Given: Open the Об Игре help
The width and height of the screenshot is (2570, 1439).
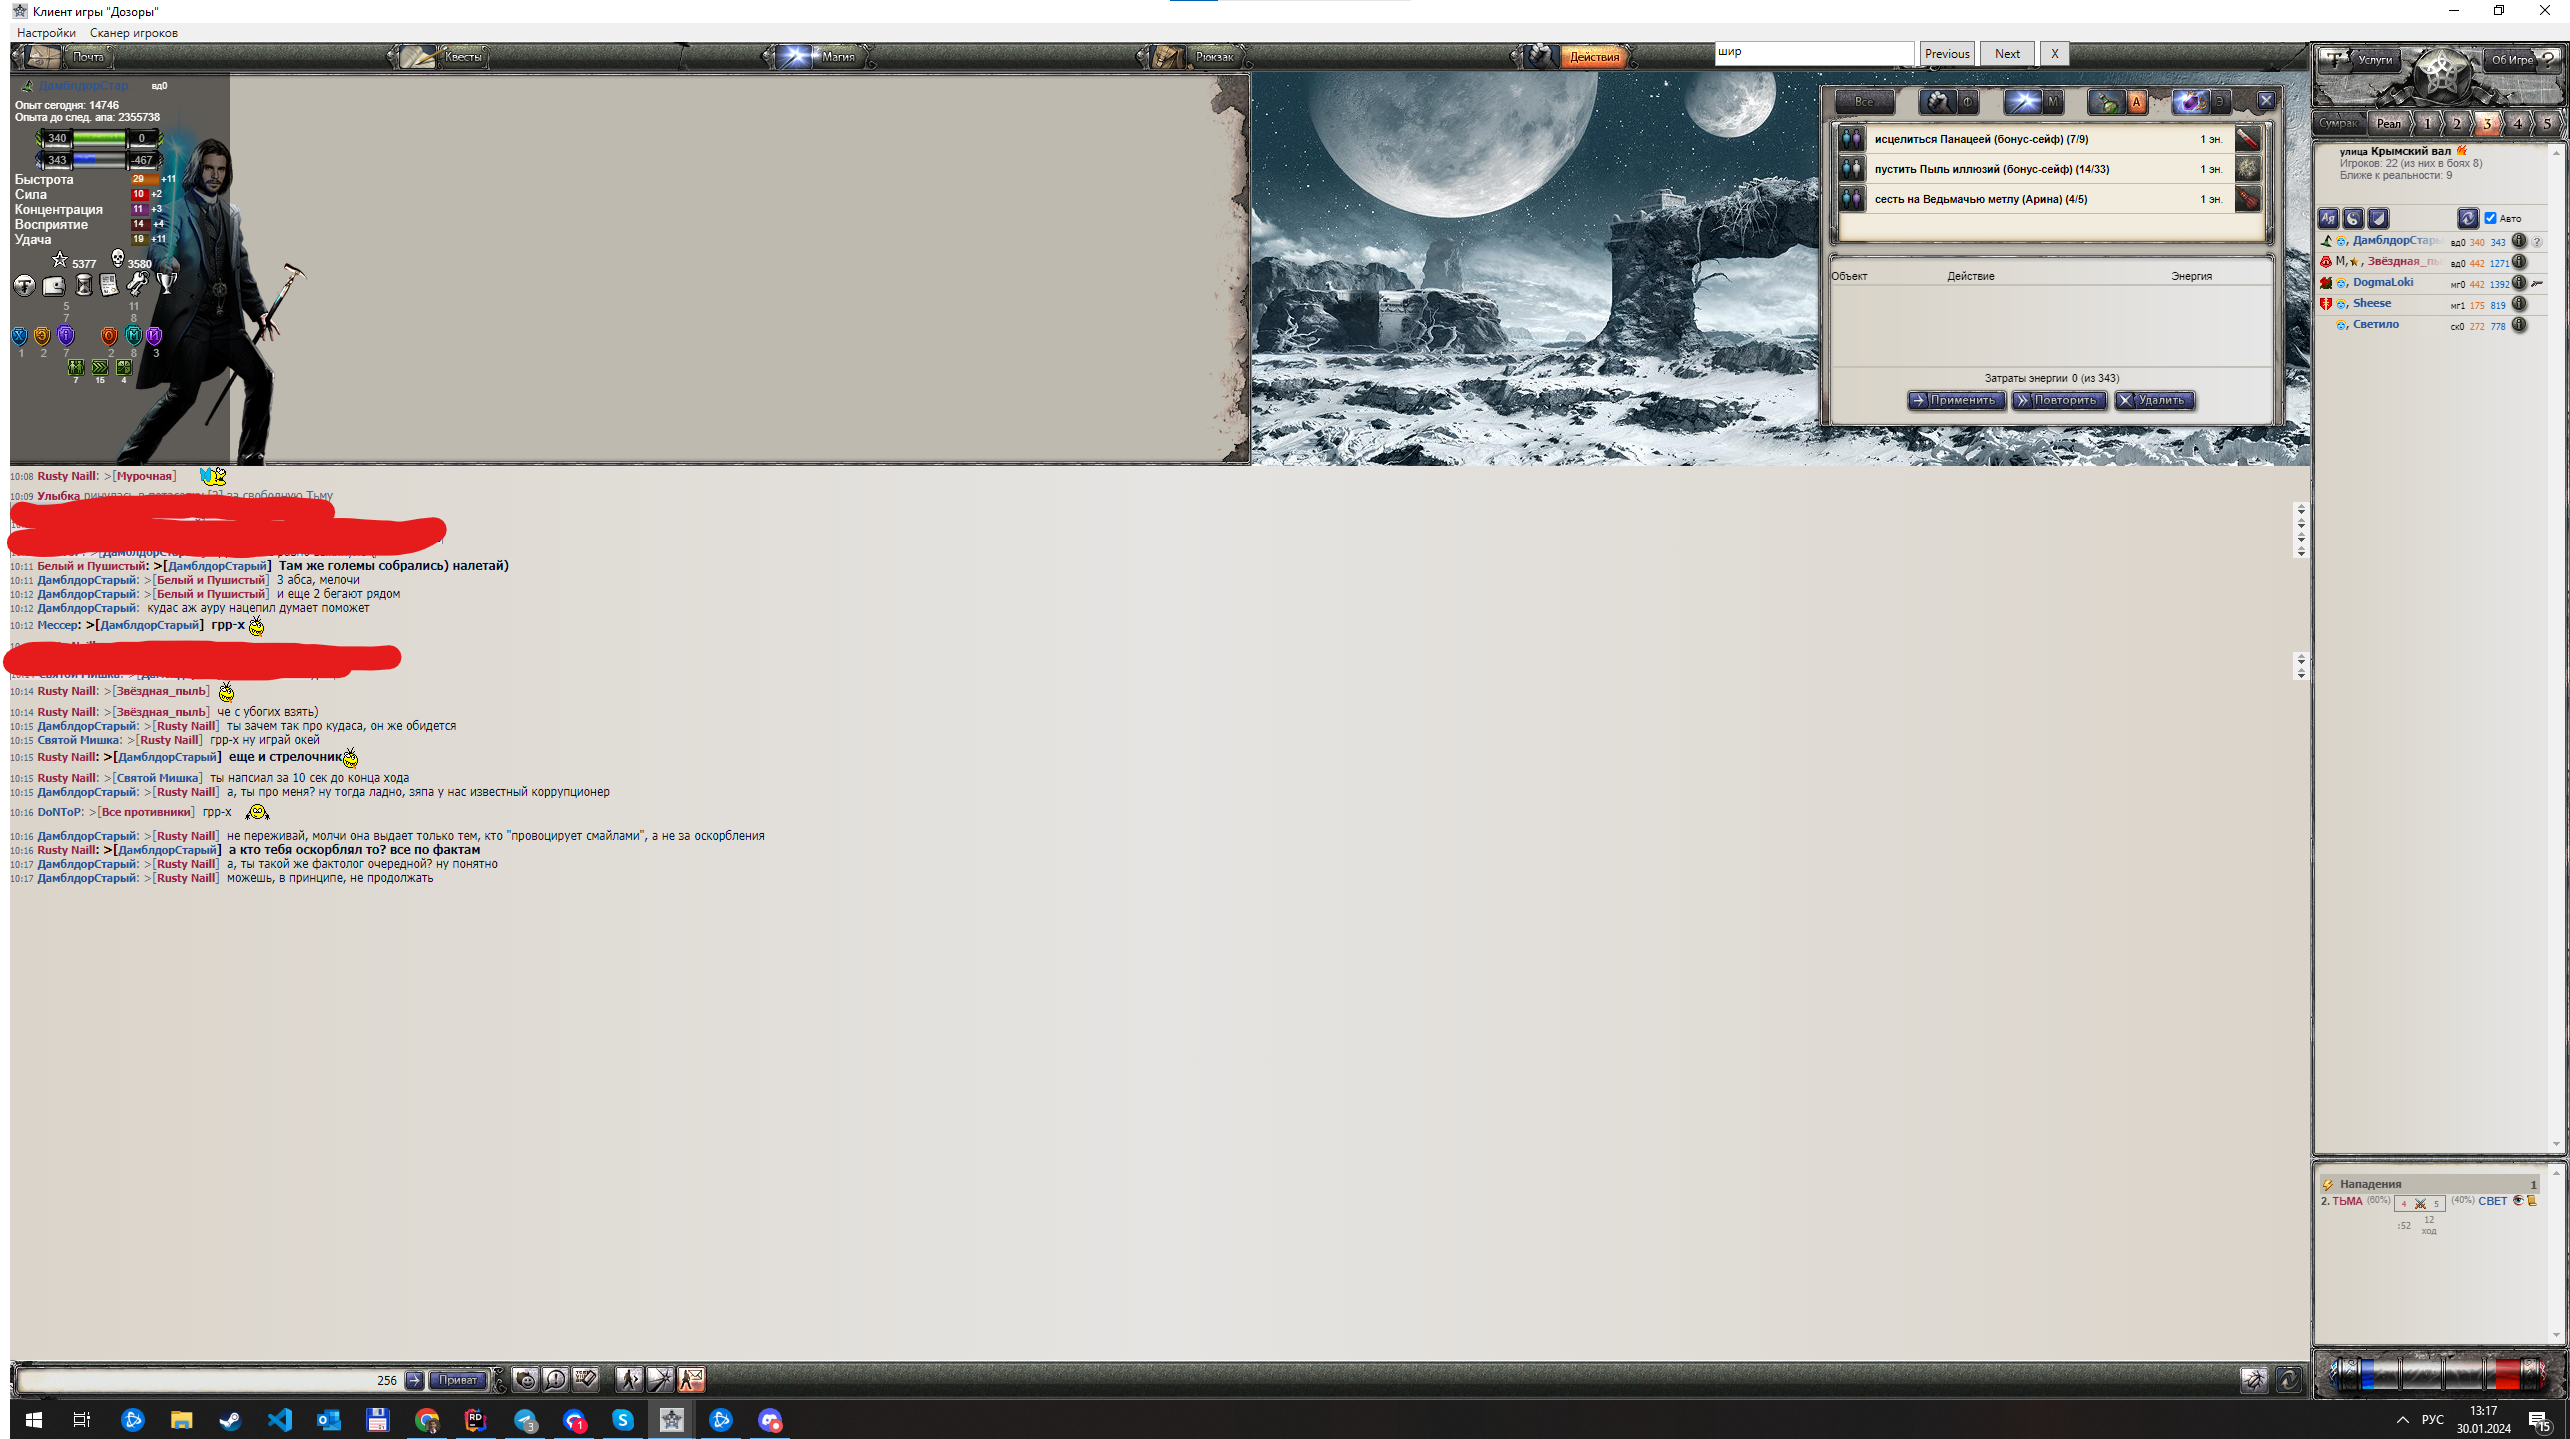Looking at the screenshot, I should point(2522,60).
